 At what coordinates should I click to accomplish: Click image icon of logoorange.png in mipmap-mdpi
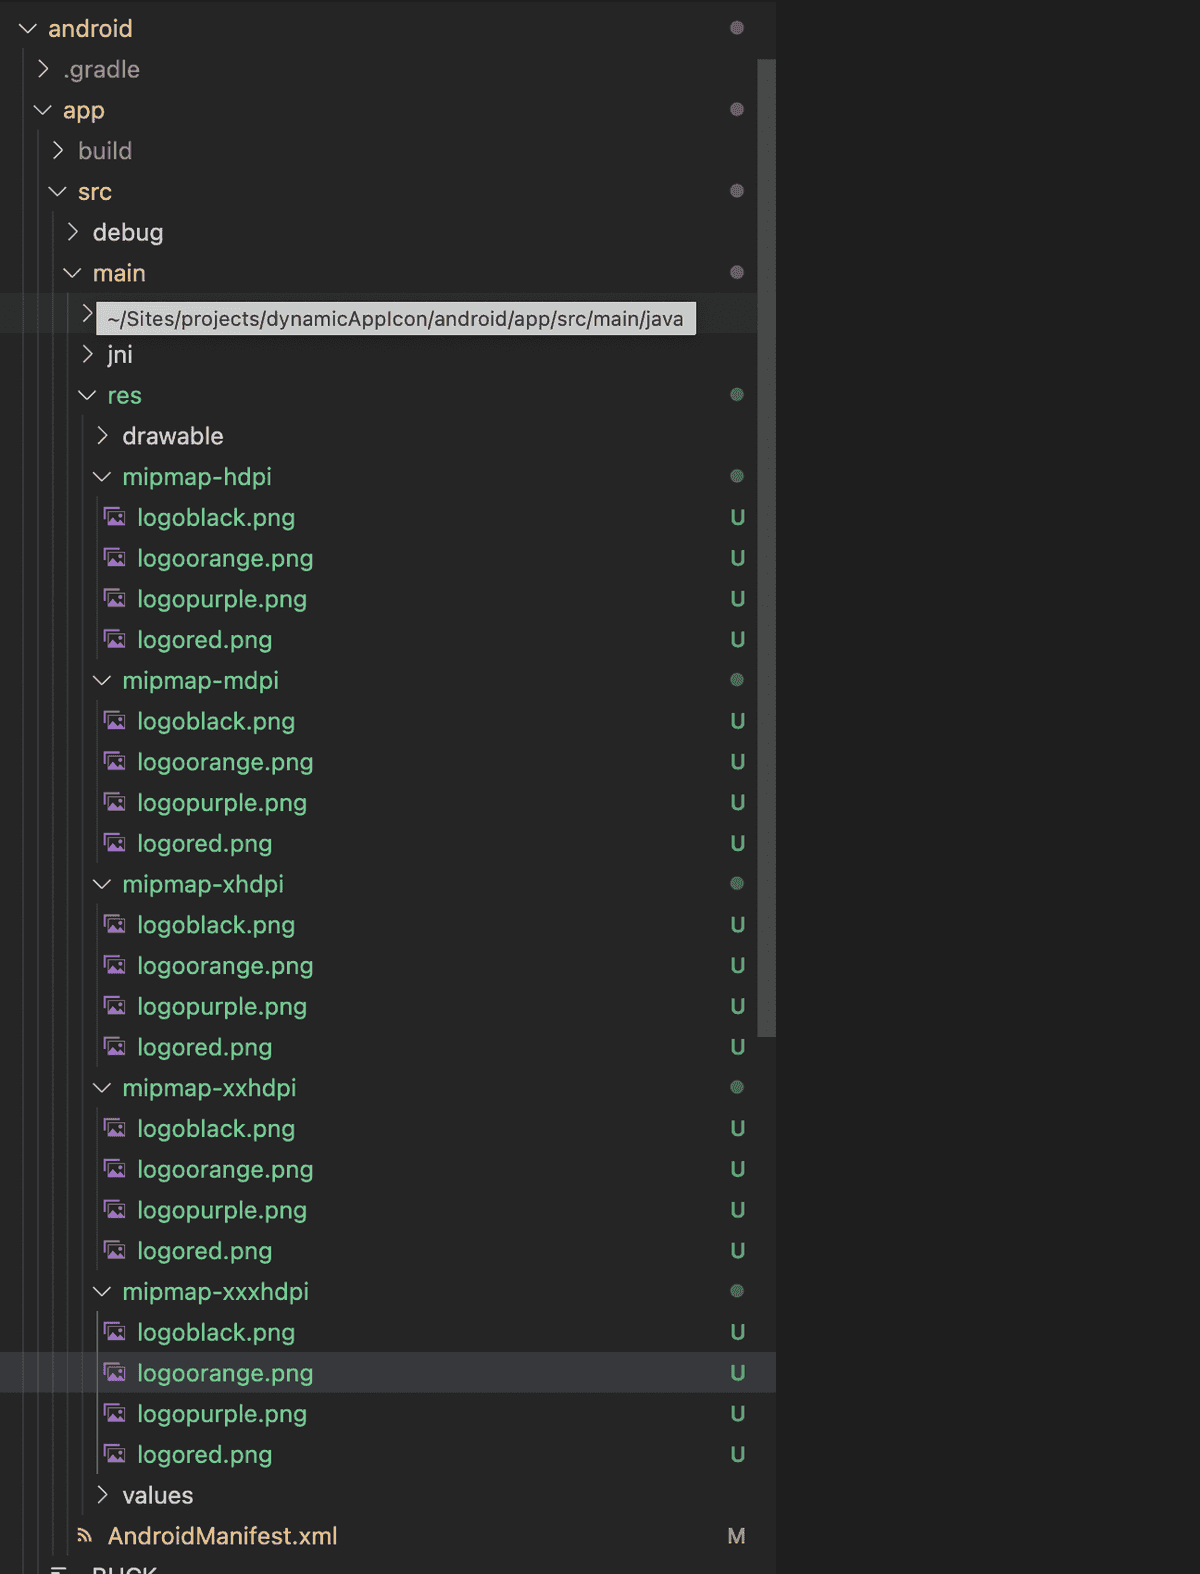pyautogui.click(x=116, y=762)
